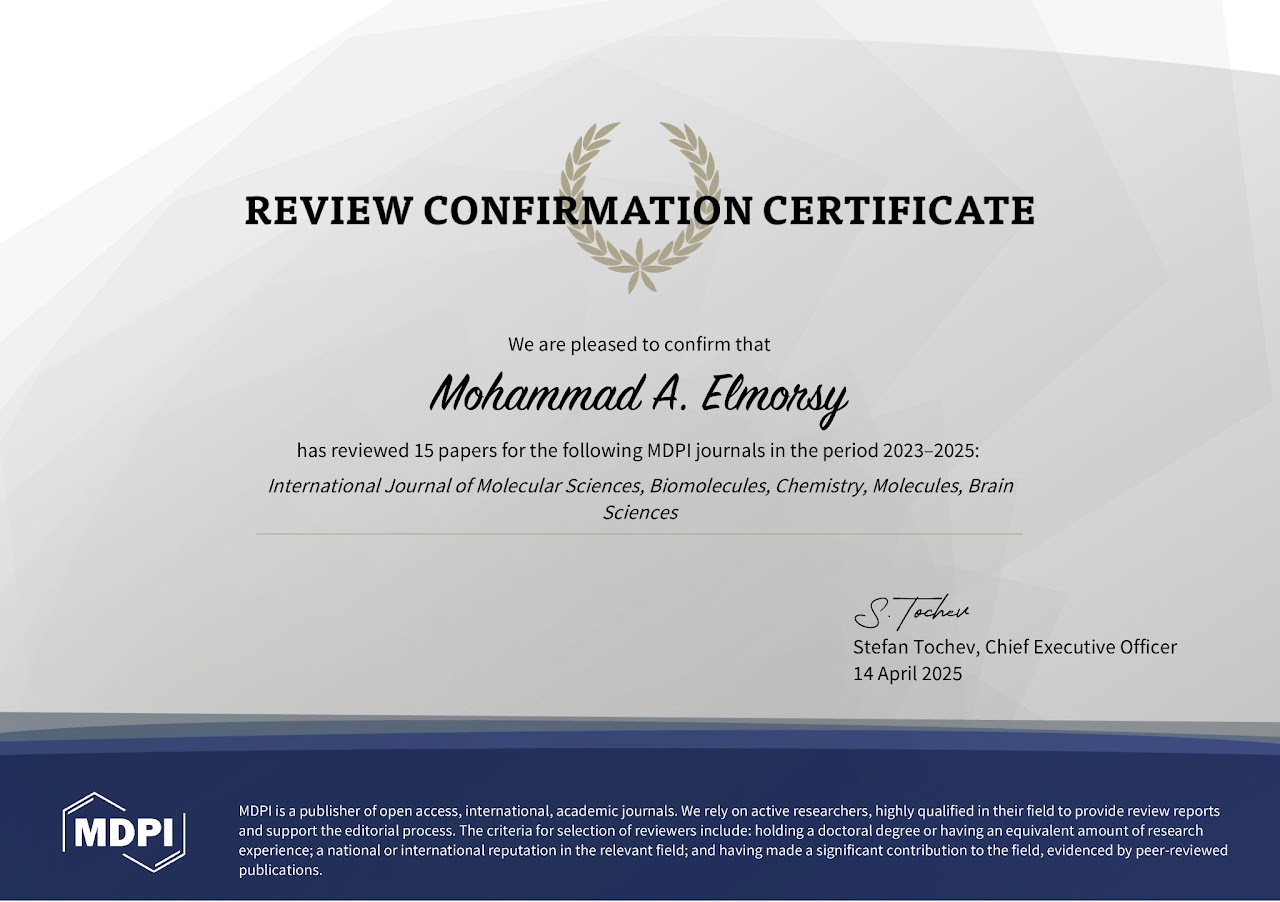1280x902 pixels.
Task: Select the text "We are pleased to confirm that"
Action: [639, 344]
